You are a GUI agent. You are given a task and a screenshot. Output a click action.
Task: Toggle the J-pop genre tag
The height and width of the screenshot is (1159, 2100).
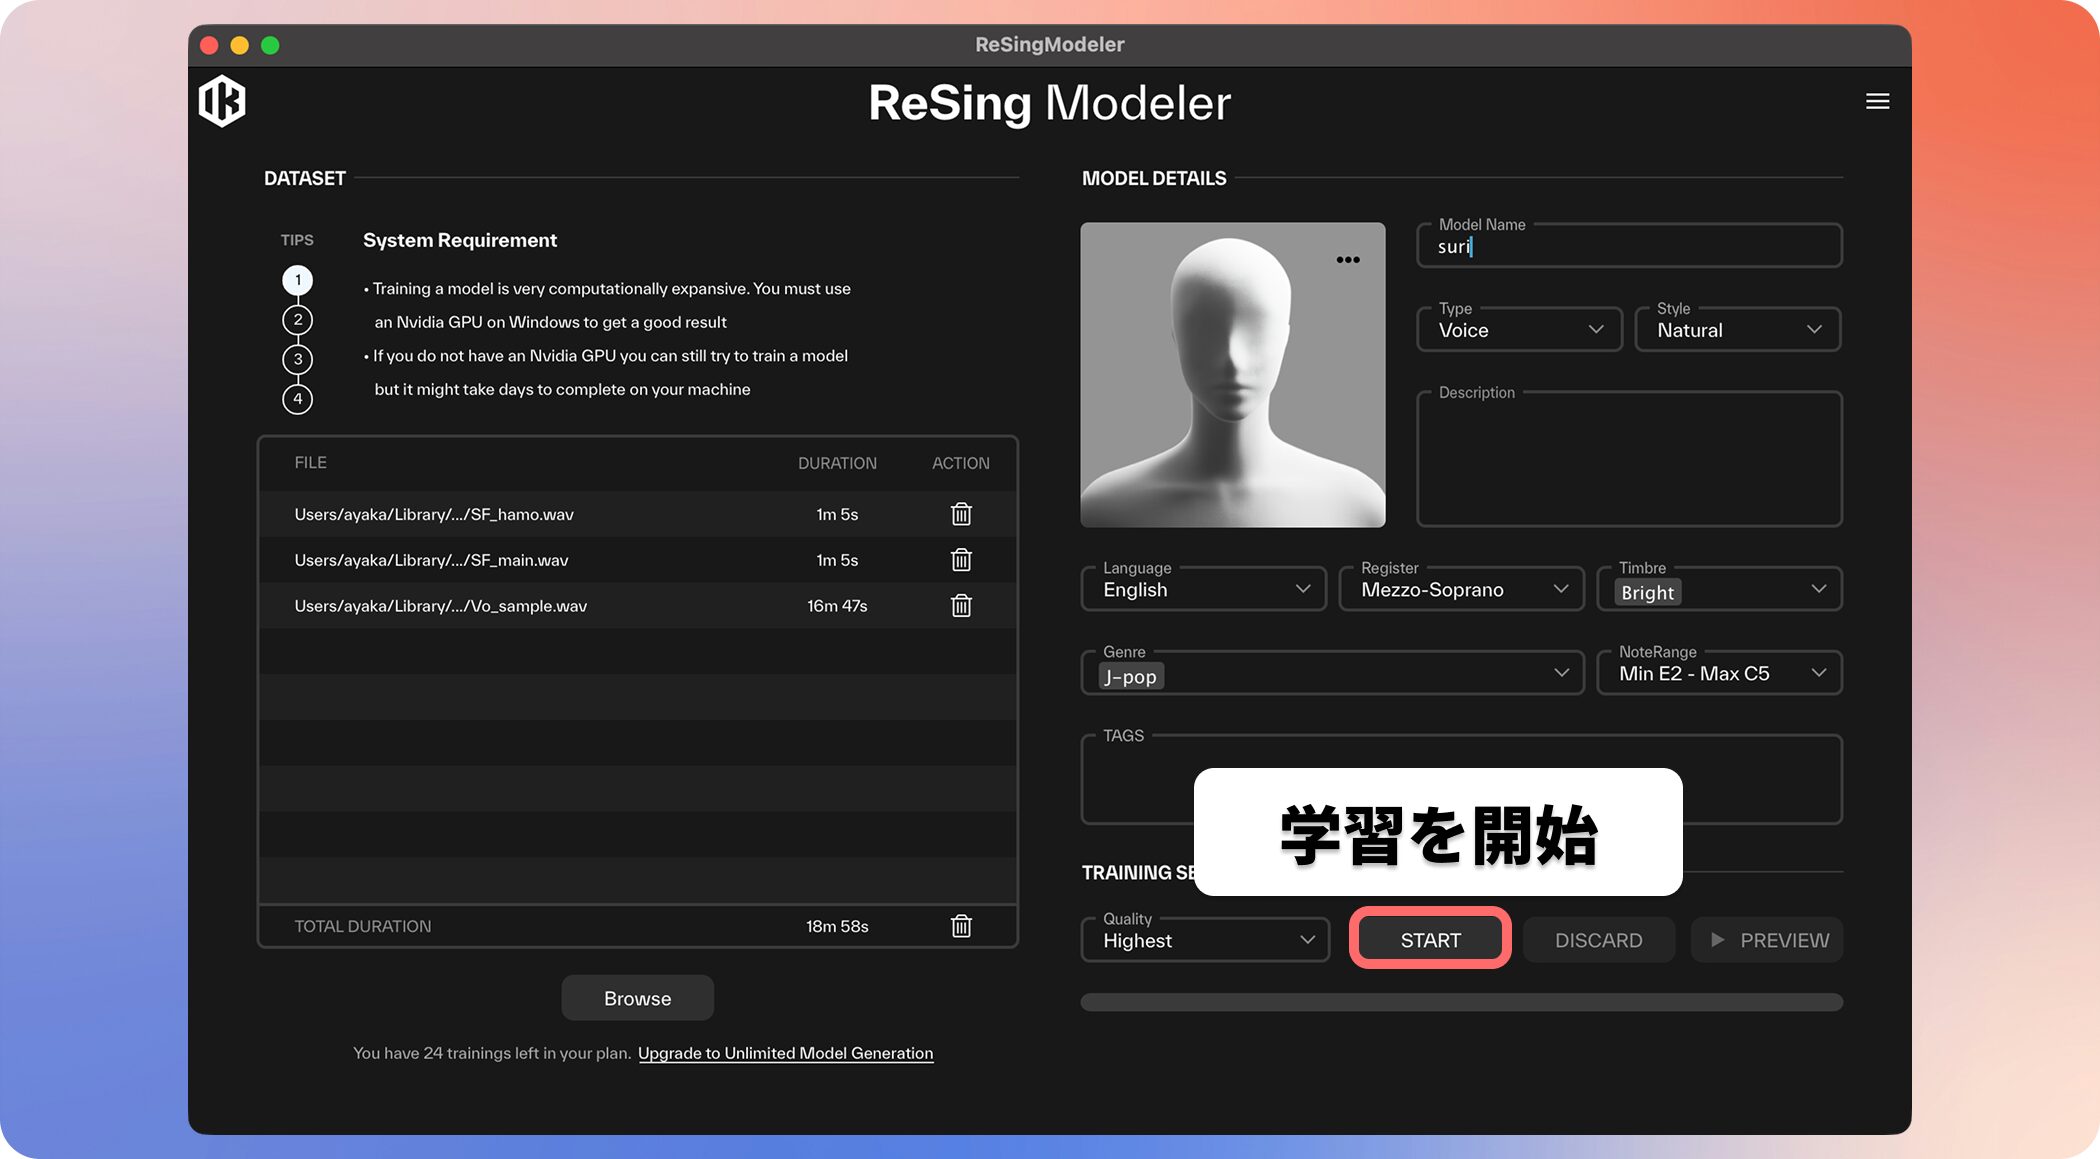click(x=1128, y=676)
